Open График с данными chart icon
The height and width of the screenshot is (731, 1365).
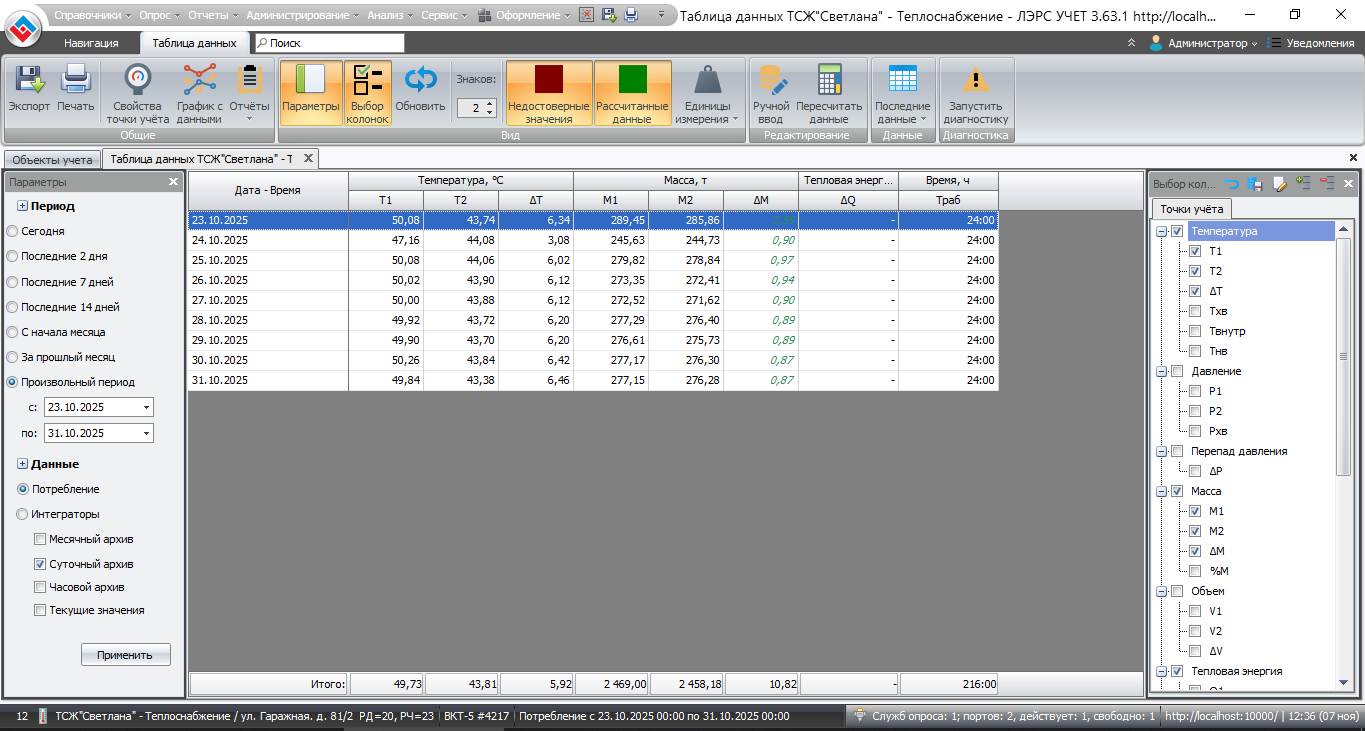click(x=199, y=80)
